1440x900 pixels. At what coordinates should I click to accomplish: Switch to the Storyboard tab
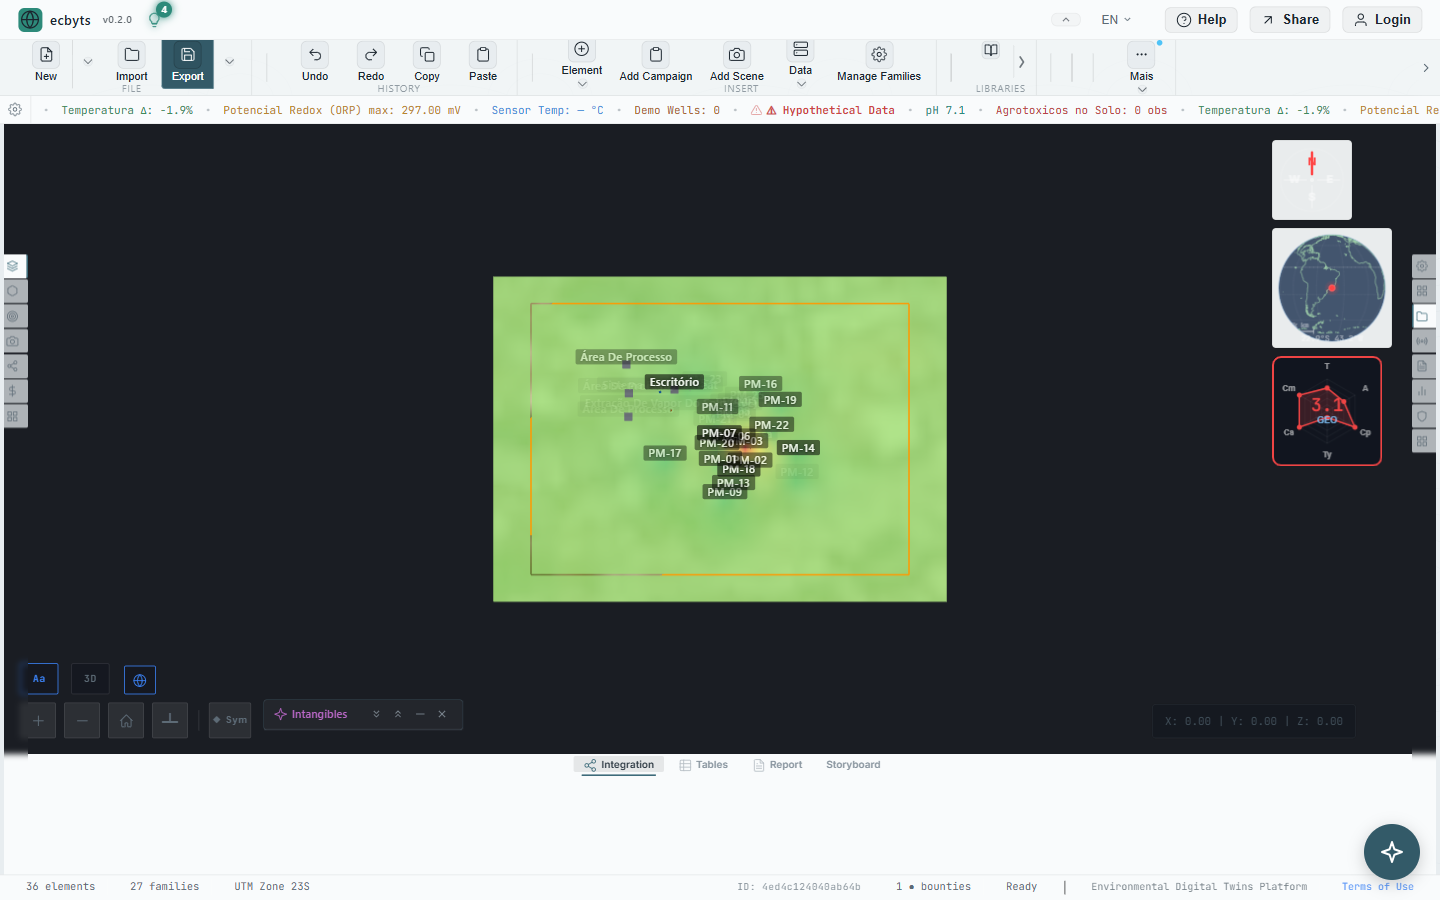(x=853, y=765)
